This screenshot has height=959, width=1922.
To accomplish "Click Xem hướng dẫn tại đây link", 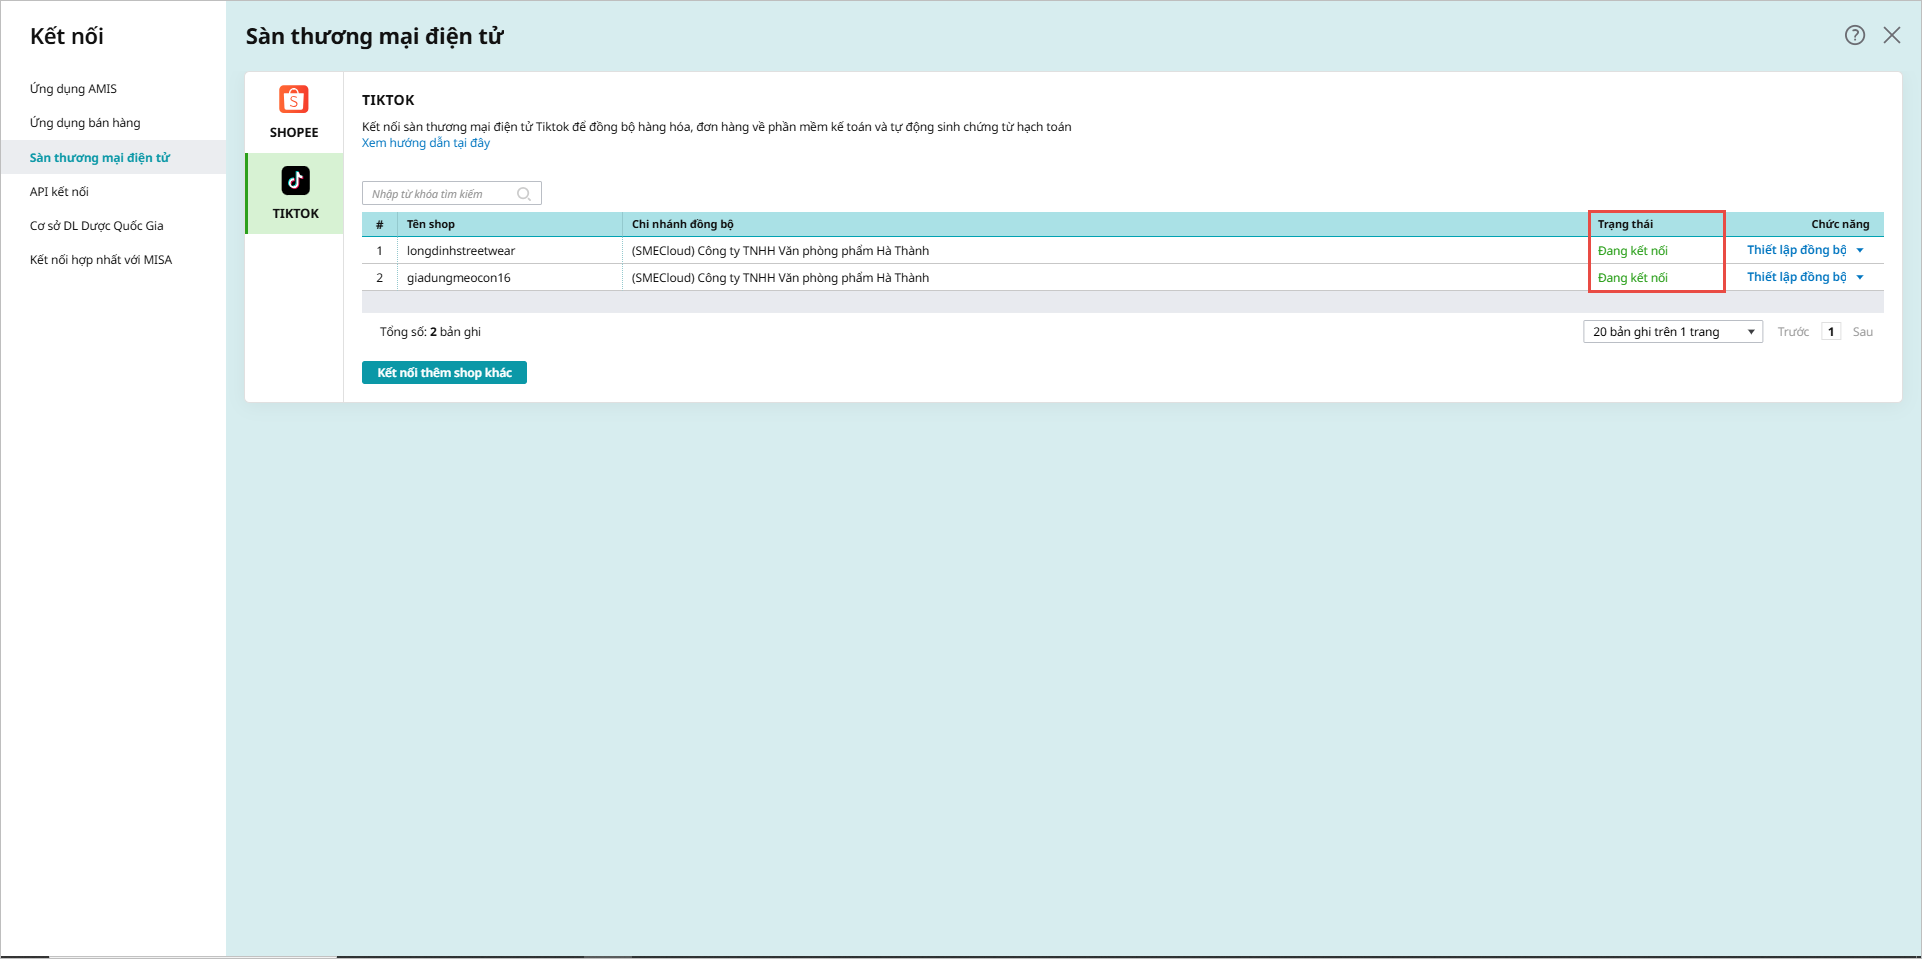I will pos(426,143).
